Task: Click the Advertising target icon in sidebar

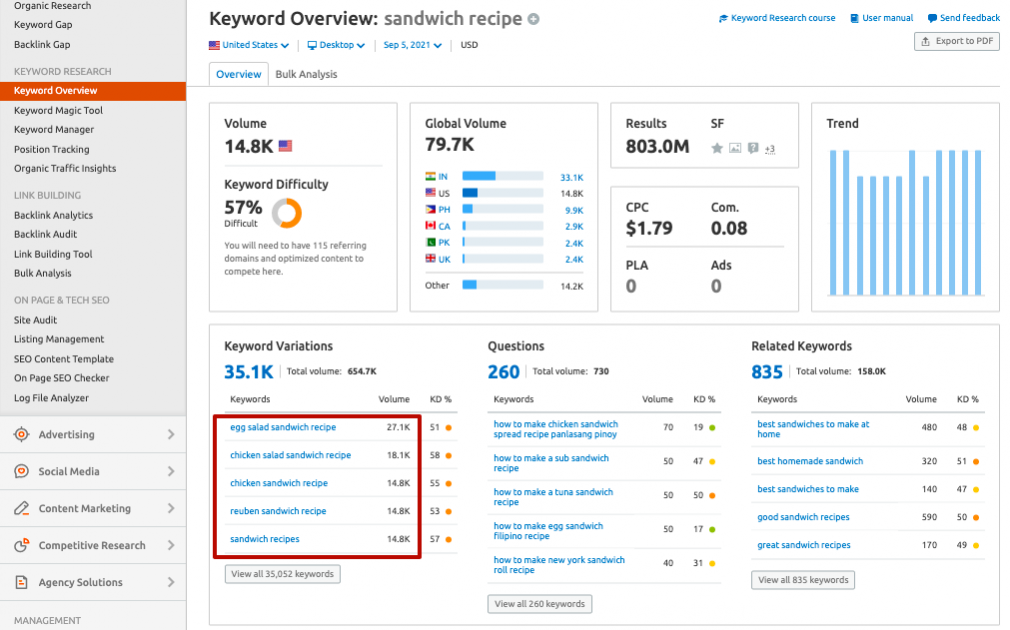Action: click(21, 434)
